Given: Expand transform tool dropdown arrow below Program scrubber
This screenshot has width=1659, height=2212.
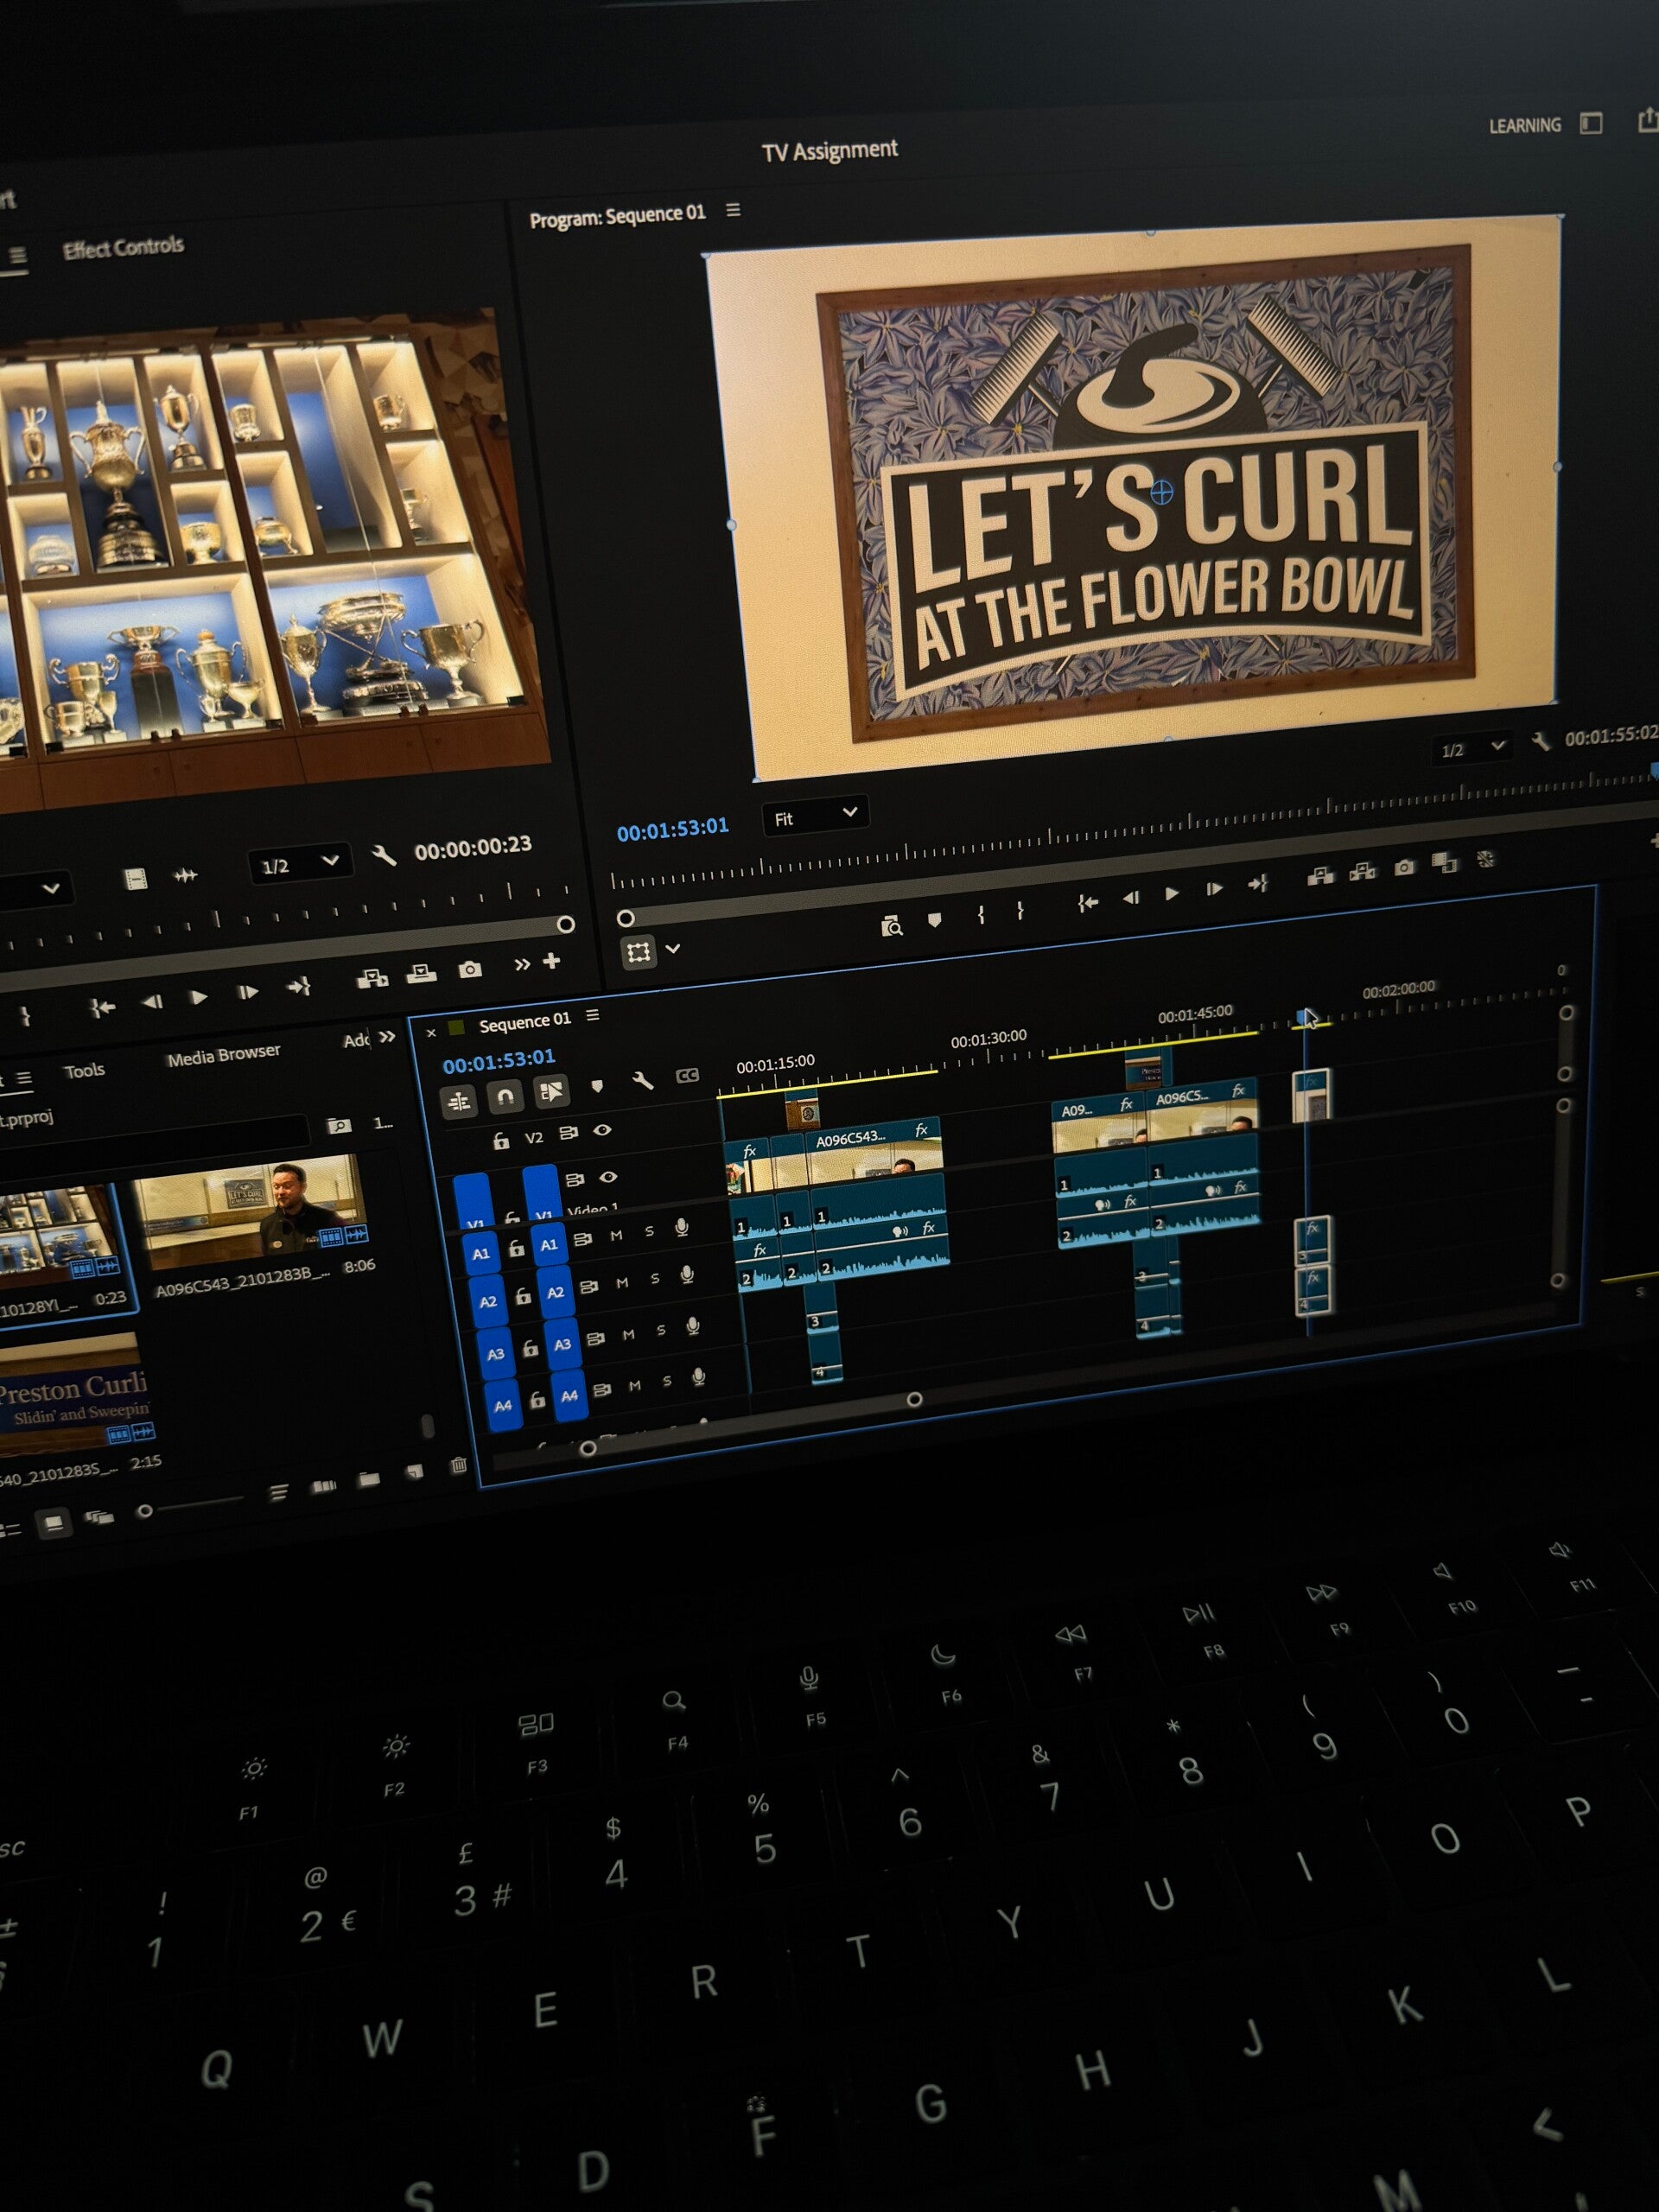Looking at the screenshot, I should pyautogui.click(x=673, y=948).
